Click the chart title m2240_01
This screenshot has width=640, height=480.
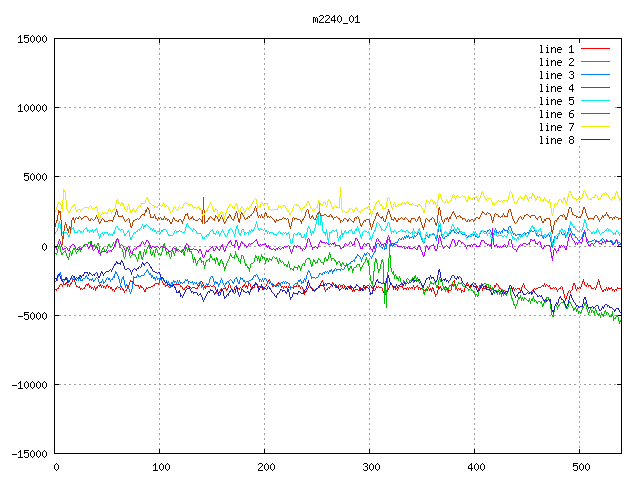click(335, 19)
